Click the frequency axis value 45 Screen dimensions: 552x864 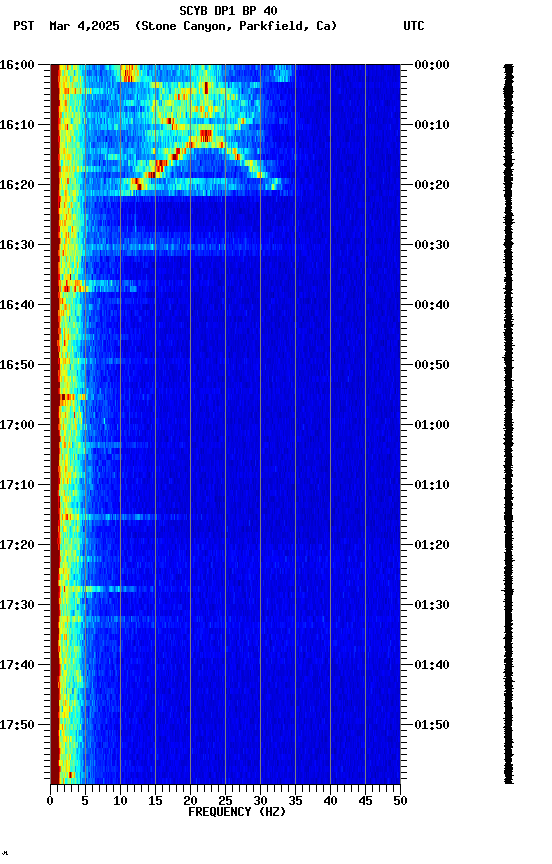pyautogui.click(x=365, y=801)
